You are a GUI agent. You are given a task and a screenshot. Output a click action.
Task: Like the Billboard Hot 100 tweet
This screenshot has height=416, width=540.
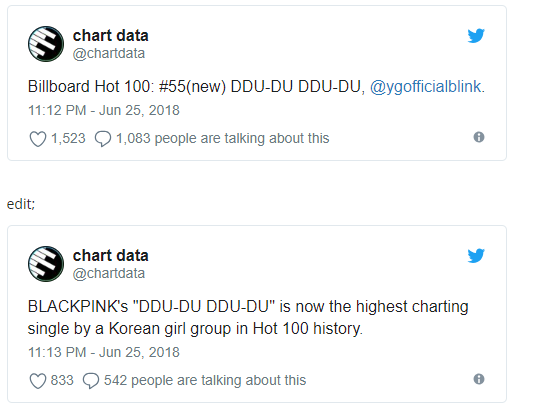(x=38, y=139)
